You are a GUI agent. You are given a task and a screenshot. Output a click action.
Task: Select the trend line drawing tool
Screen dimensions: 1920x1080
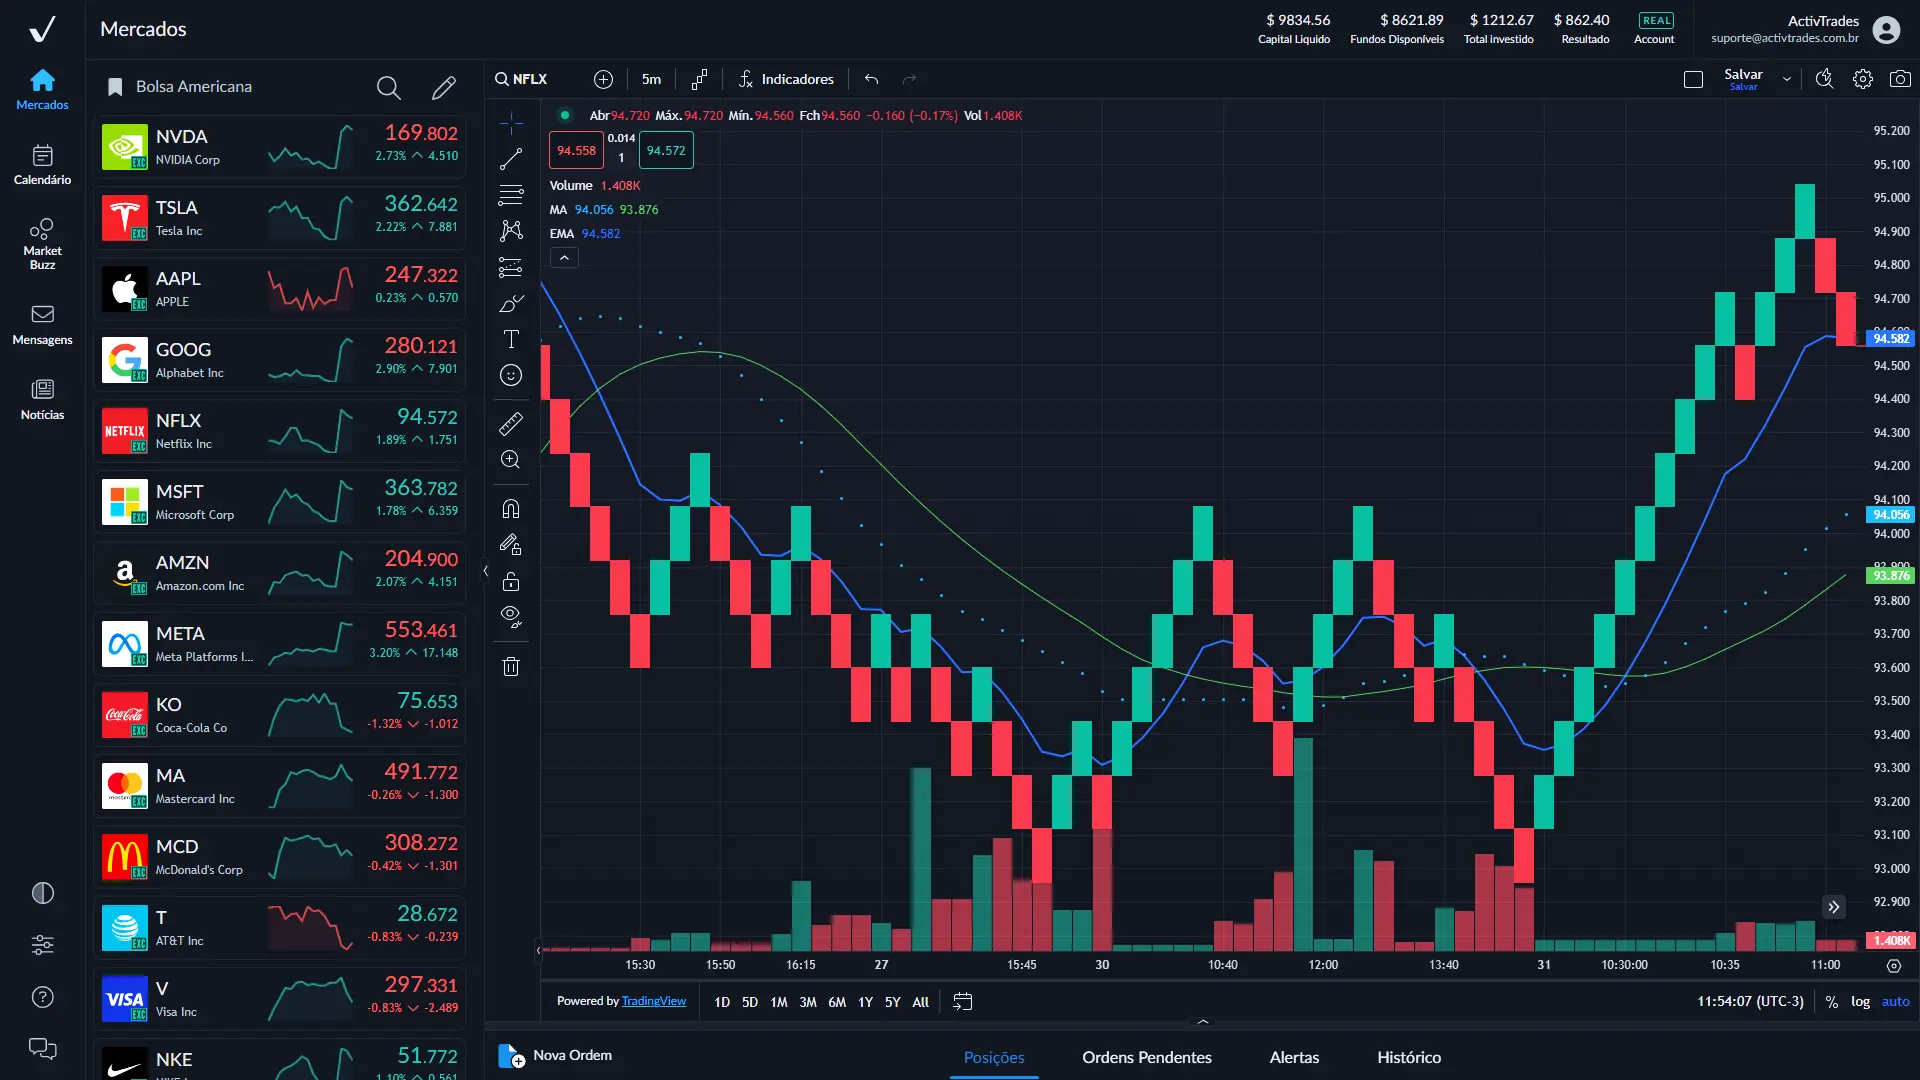coord(511,159)
